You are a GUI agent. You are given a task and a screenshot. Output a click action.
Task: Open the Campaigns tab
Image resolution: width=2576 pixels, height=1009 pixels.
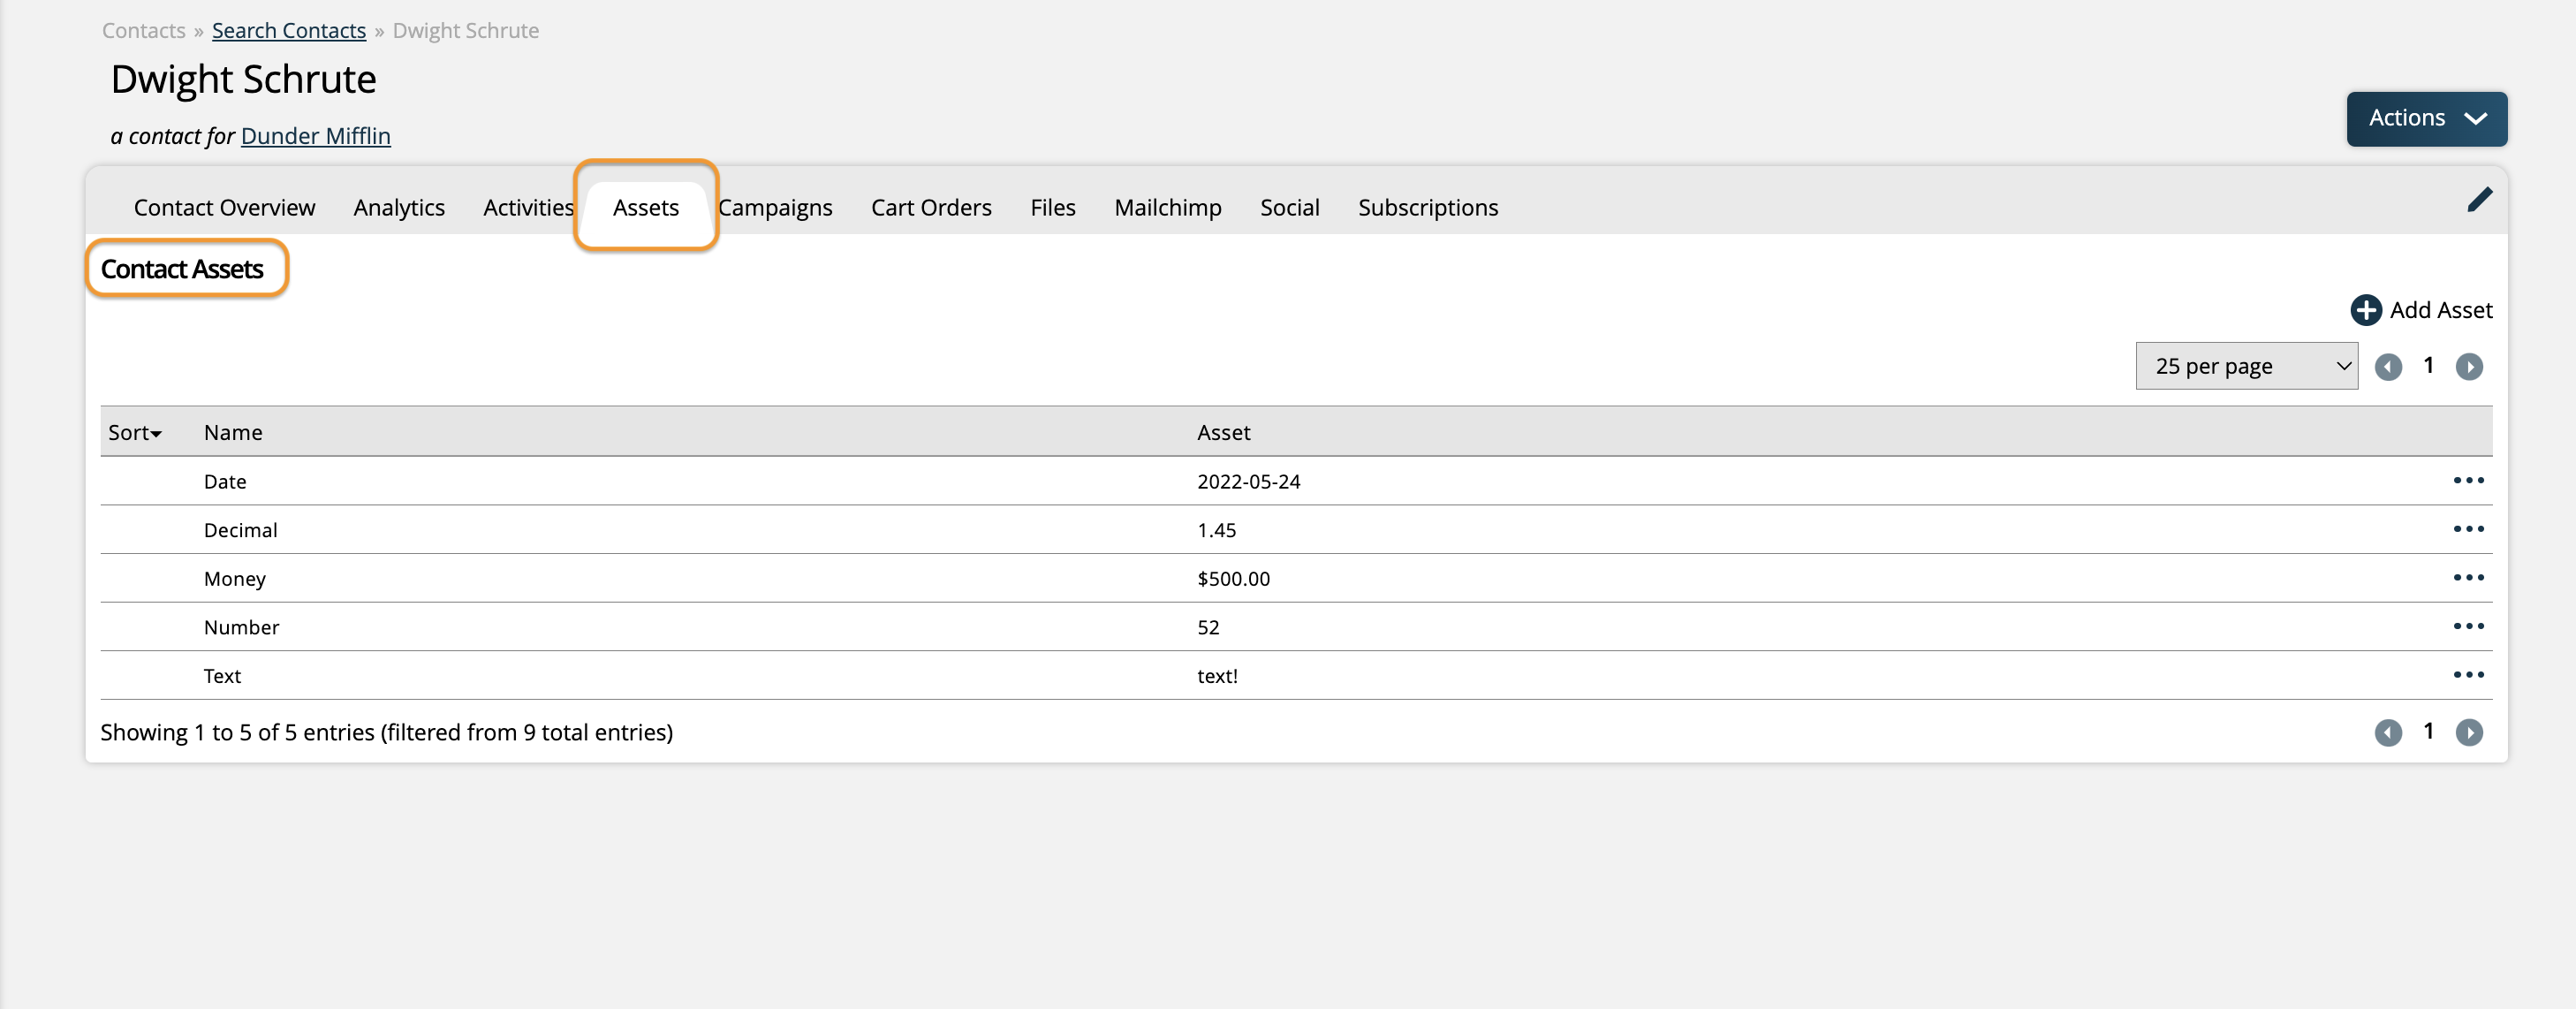[x=775, y=208]
